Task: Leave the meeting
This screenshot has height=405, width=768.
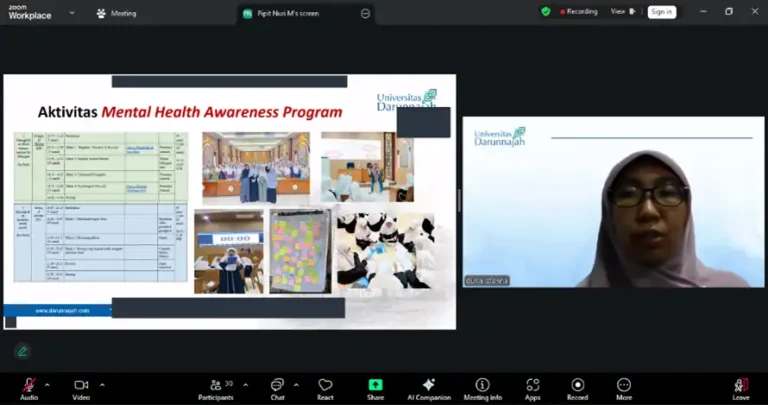Action: [741, 385]
